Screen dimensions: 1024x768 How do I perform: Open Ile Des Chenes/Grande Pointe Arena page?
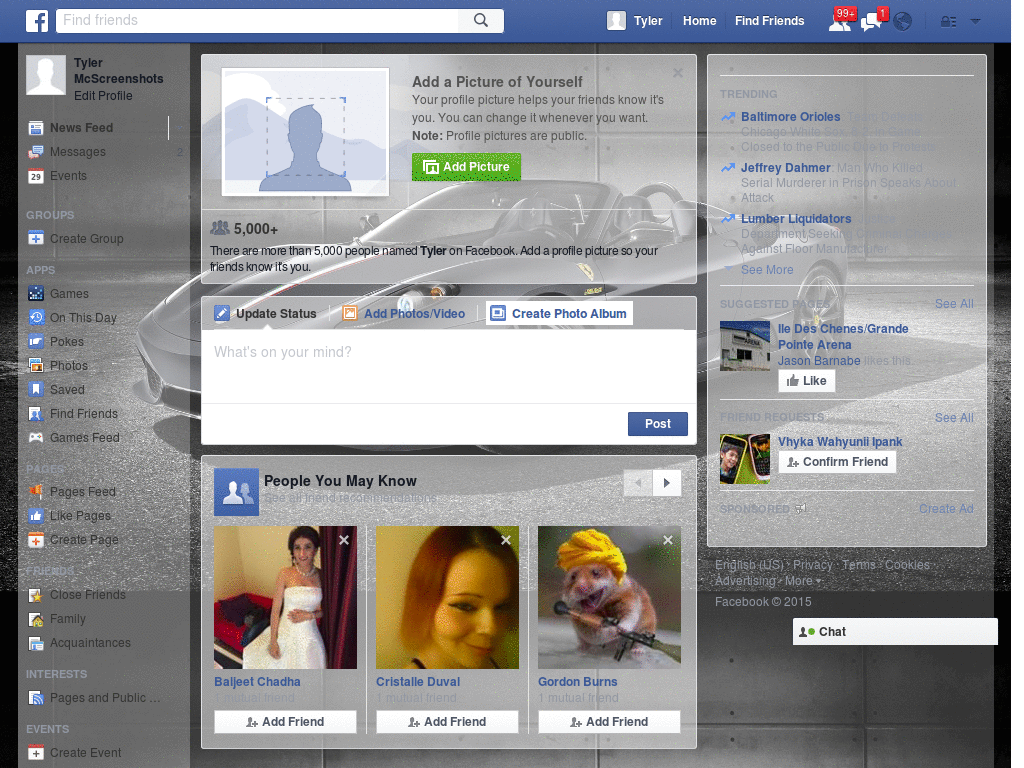click(x=842, y=336)
